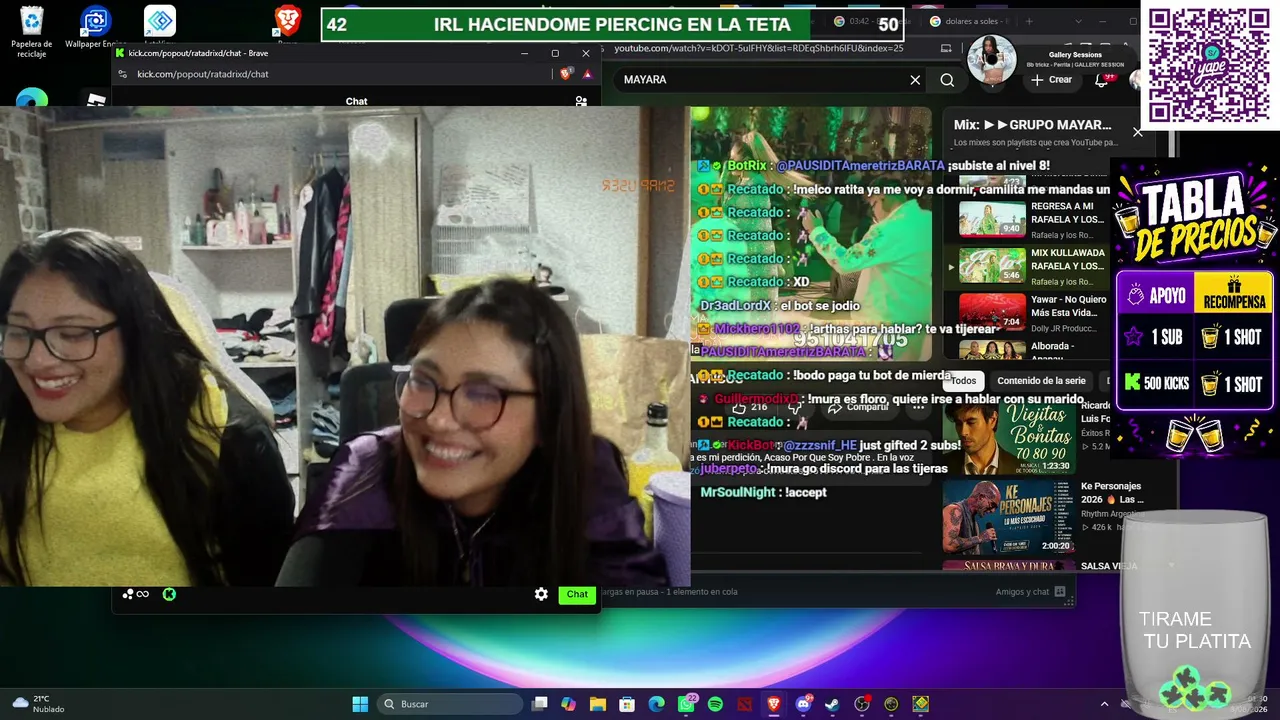The width and height of the screenshot is (1280, 720).
Task: Open the site settings icon beside kick.com address
Action: click(x=122, y=74)
